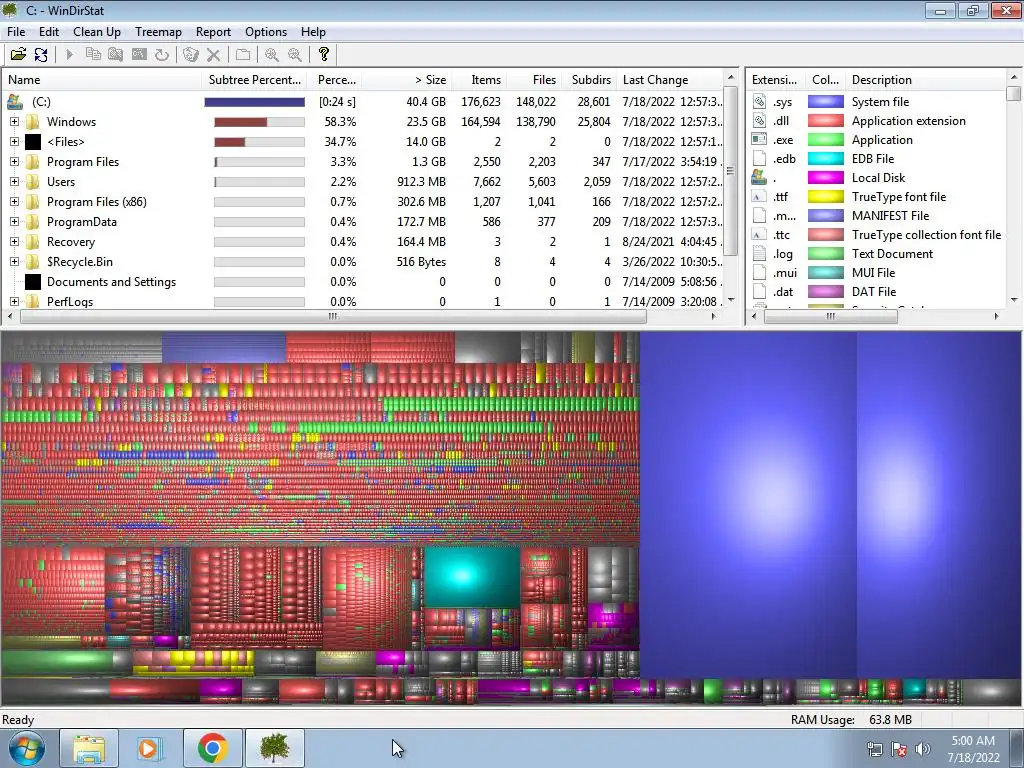Screen dimensions: 1024x768
Task: Select the (C:) drive icon in tree
Action: point(15,102)
